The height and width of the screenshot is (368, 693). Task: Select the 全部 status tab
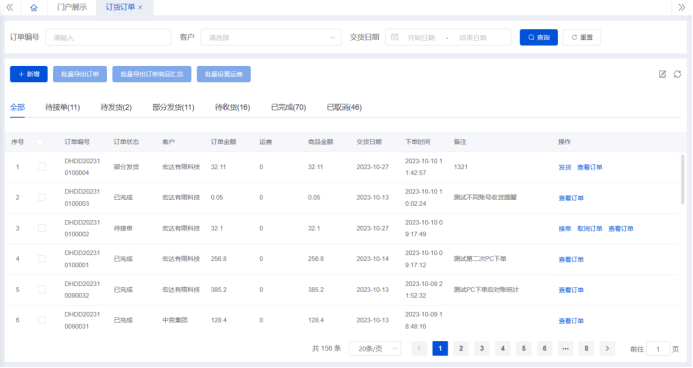[18, 107]
